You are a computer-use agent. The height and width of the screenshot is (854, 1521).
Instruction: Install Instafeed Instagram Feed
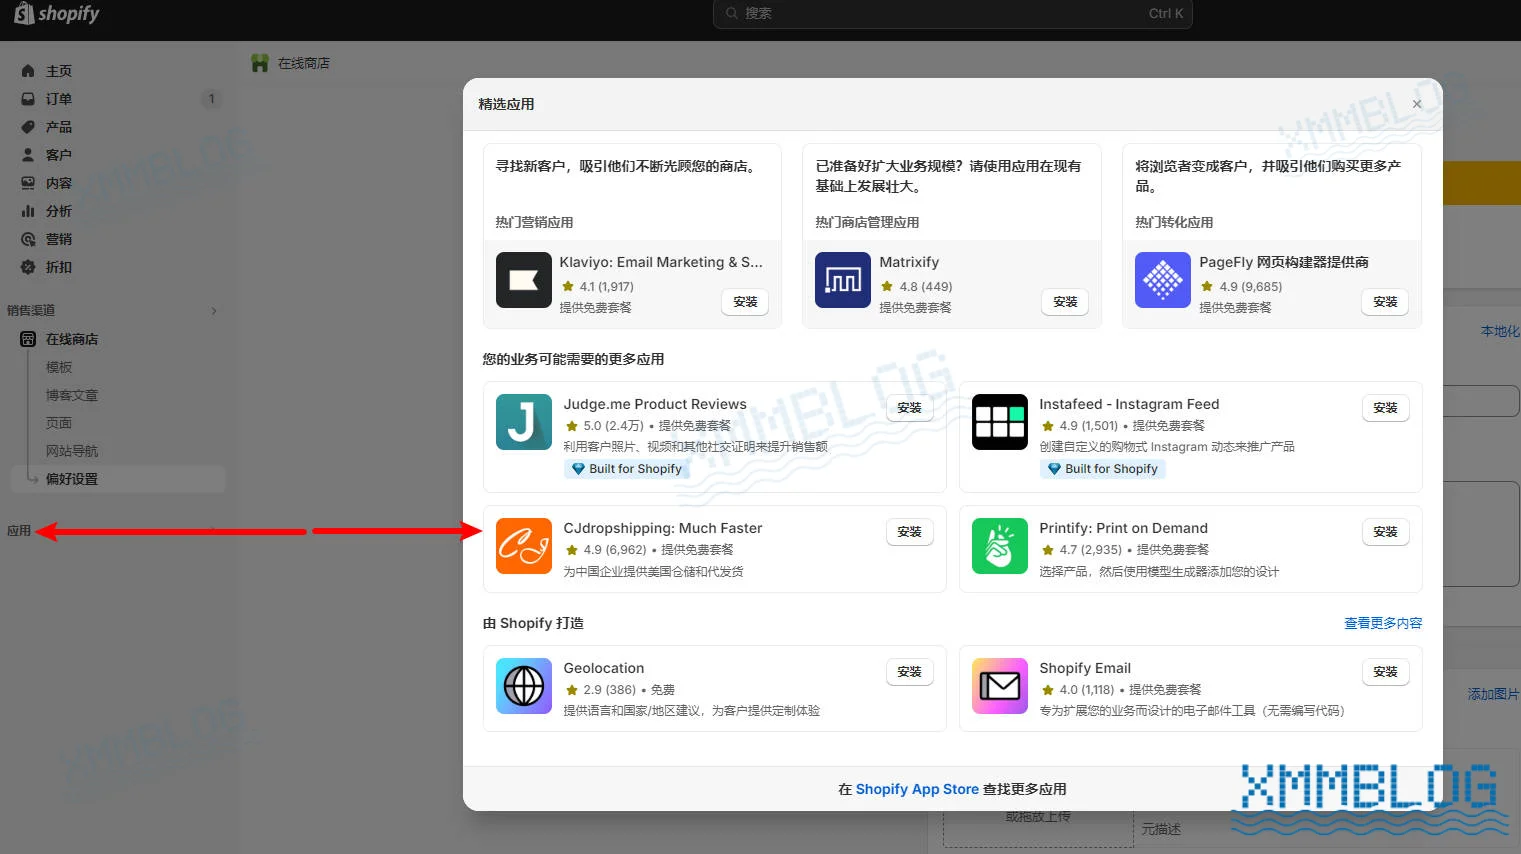pos(1385,408)
